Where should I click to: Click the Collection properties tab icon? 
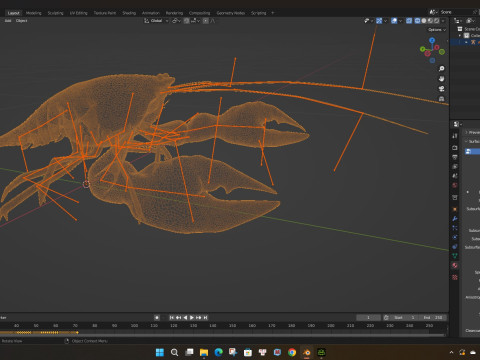coord(455,197)
